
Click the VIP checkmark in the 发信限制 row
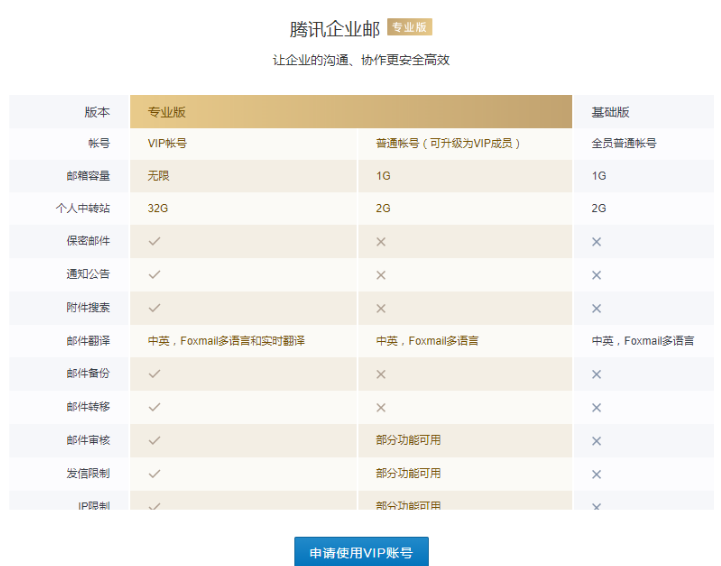(x=154, y=473)
